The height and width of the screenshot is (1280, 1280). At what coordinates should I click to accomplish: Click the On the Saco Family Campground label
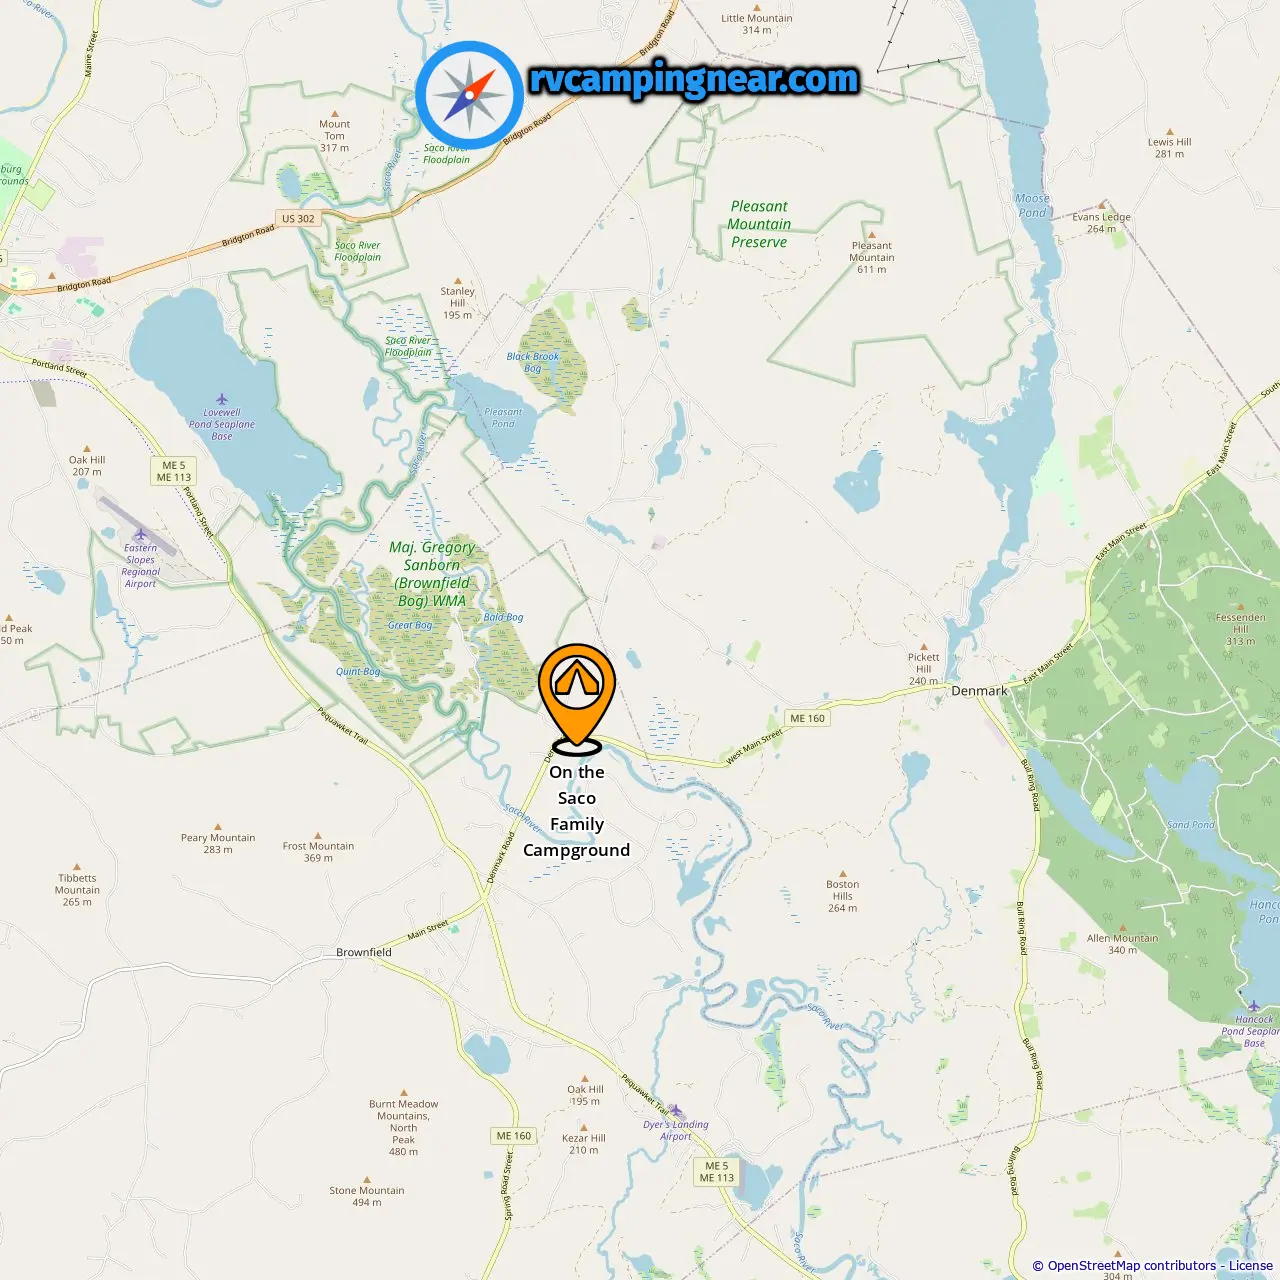(x=577, y=811)
